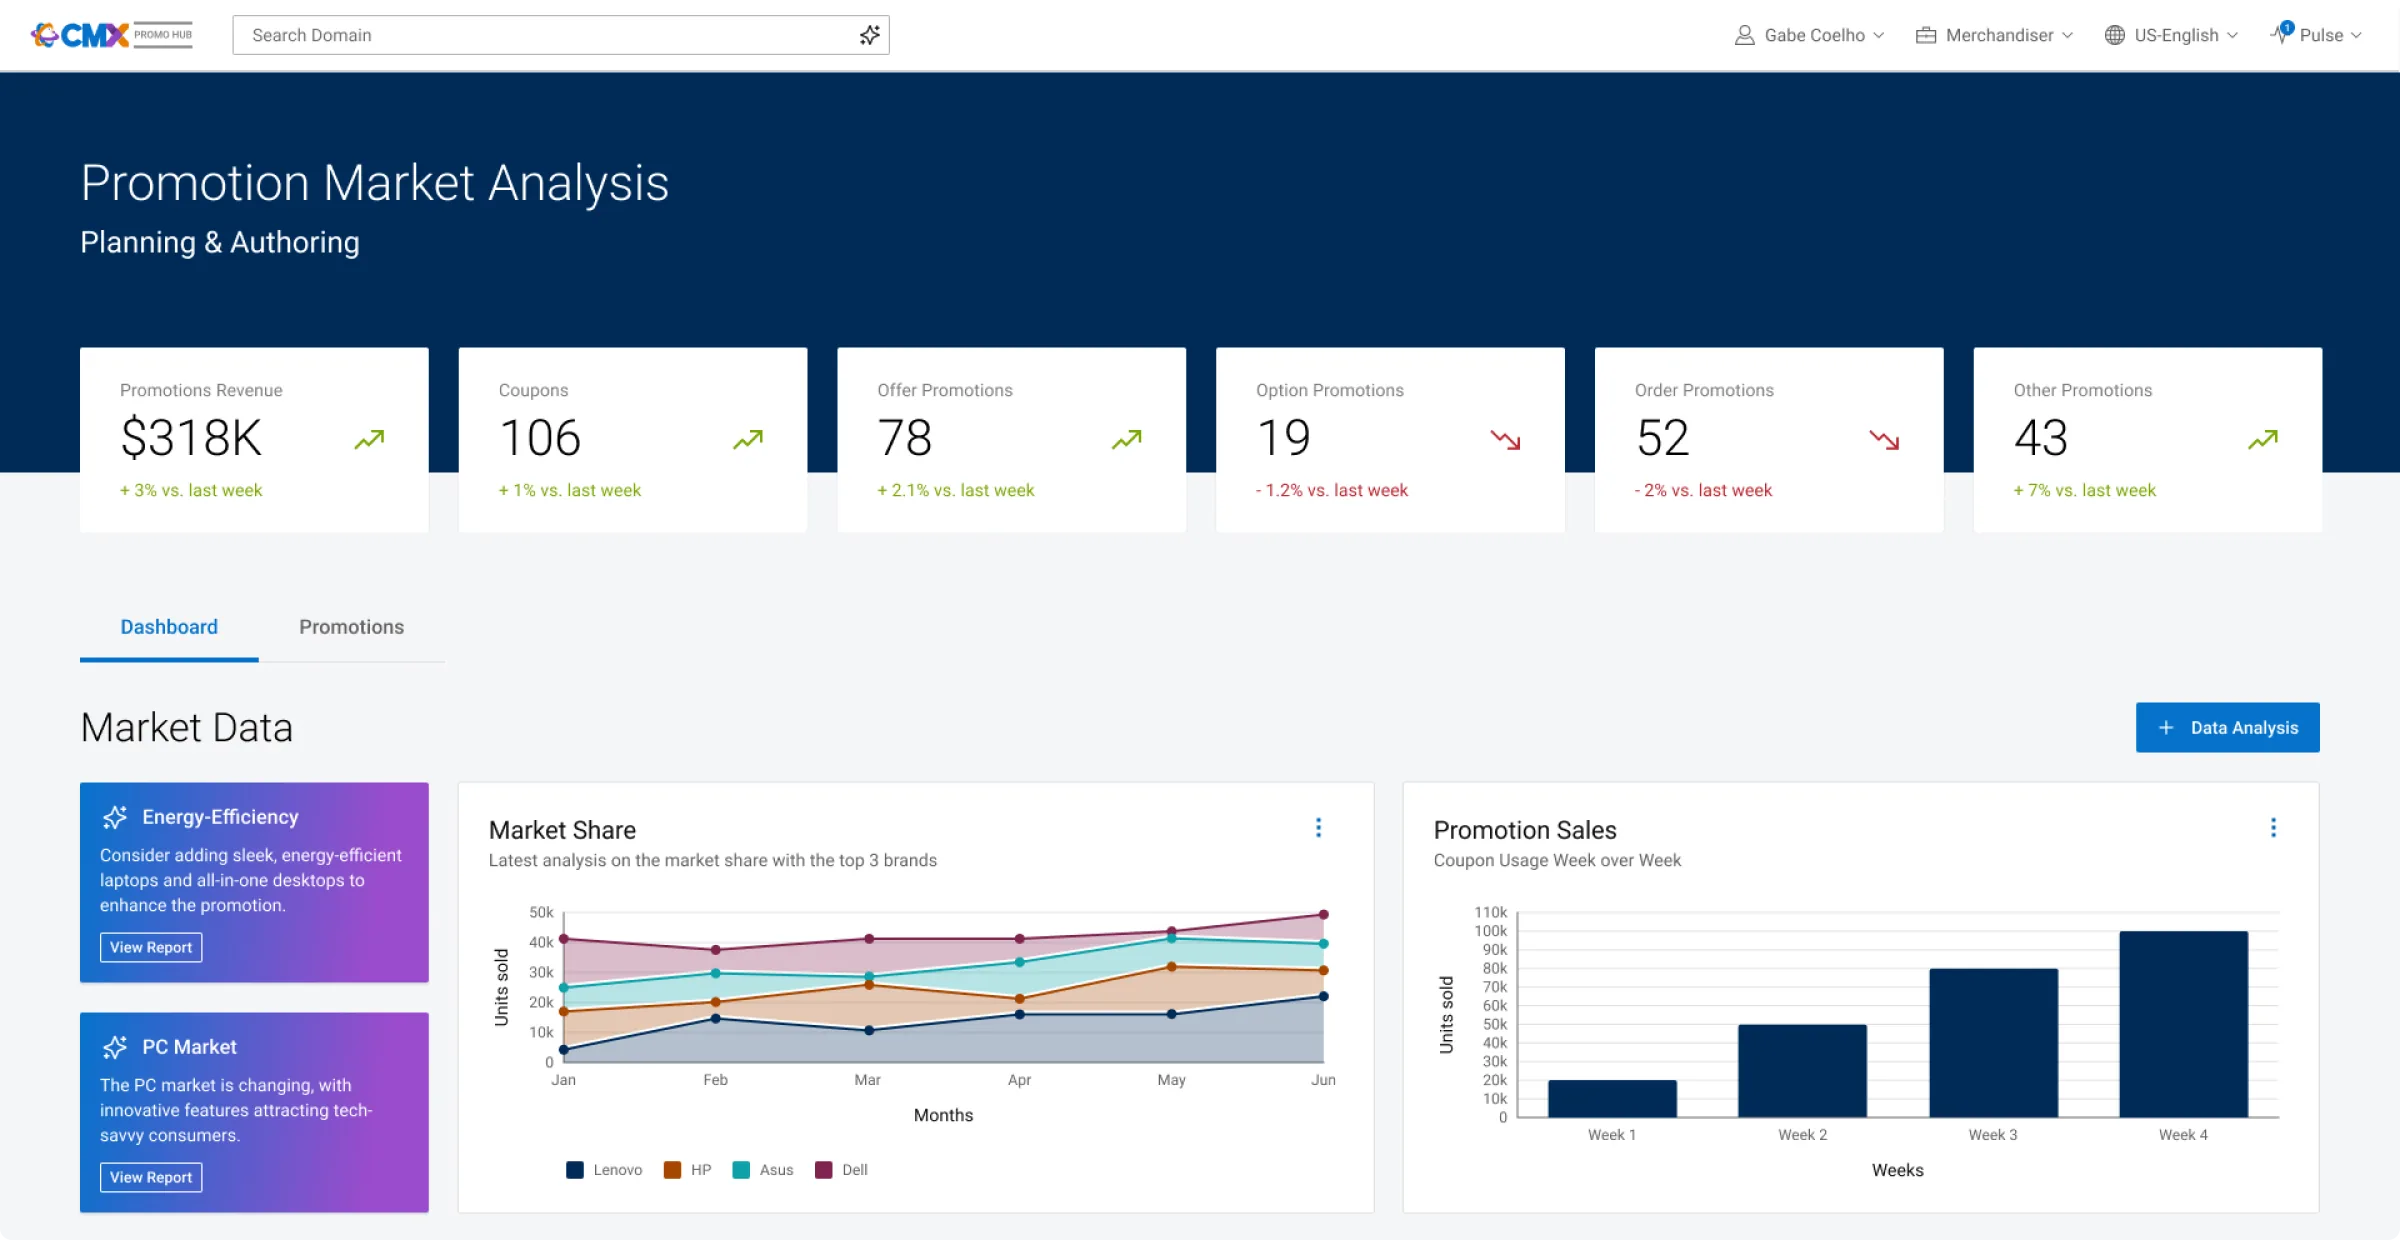This screenshot has width=2400, height=1240.
Task: Toggle the Lenovo series in chart legend
Action: [604, 1170]
